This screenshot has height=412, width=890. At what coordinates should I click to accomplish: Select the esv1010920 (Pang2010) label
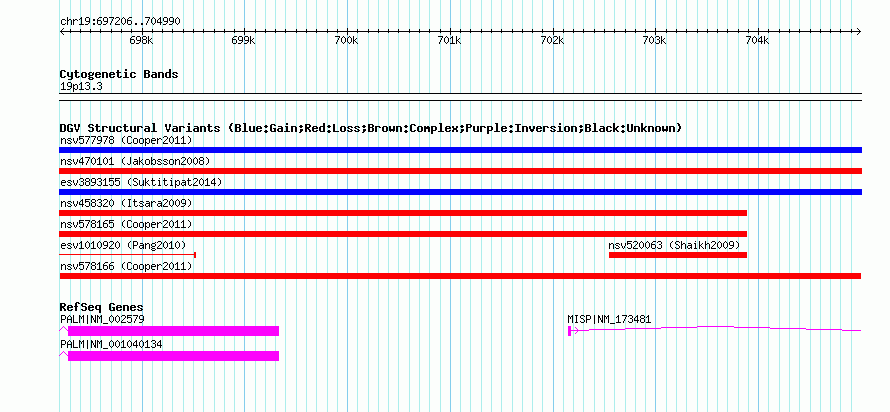[123, 245]
